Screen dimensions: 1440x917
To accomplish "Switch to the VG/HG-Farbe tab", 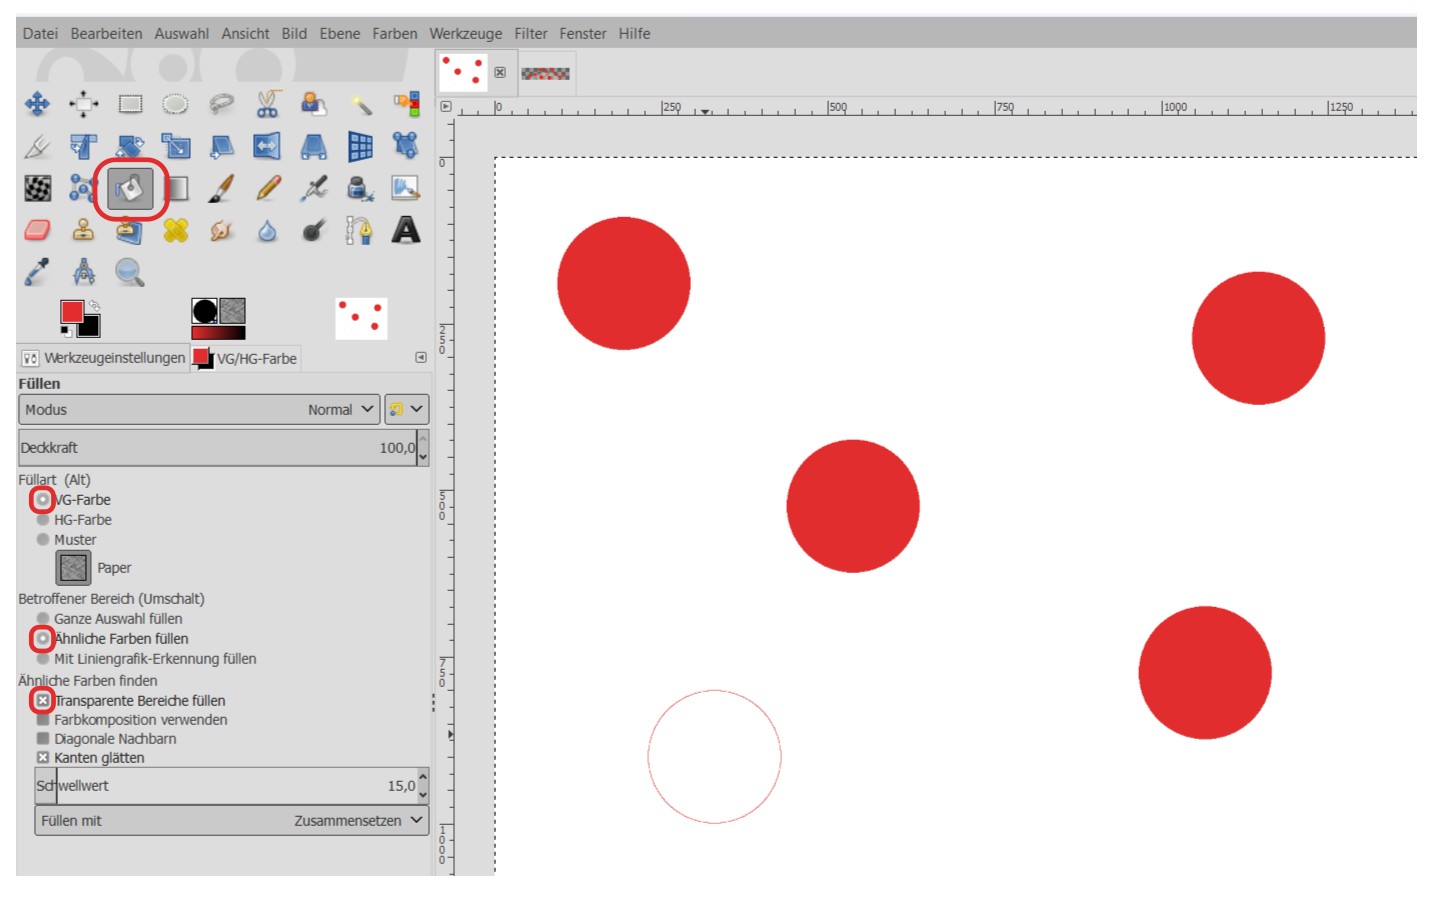I will [x=246, y=359].
